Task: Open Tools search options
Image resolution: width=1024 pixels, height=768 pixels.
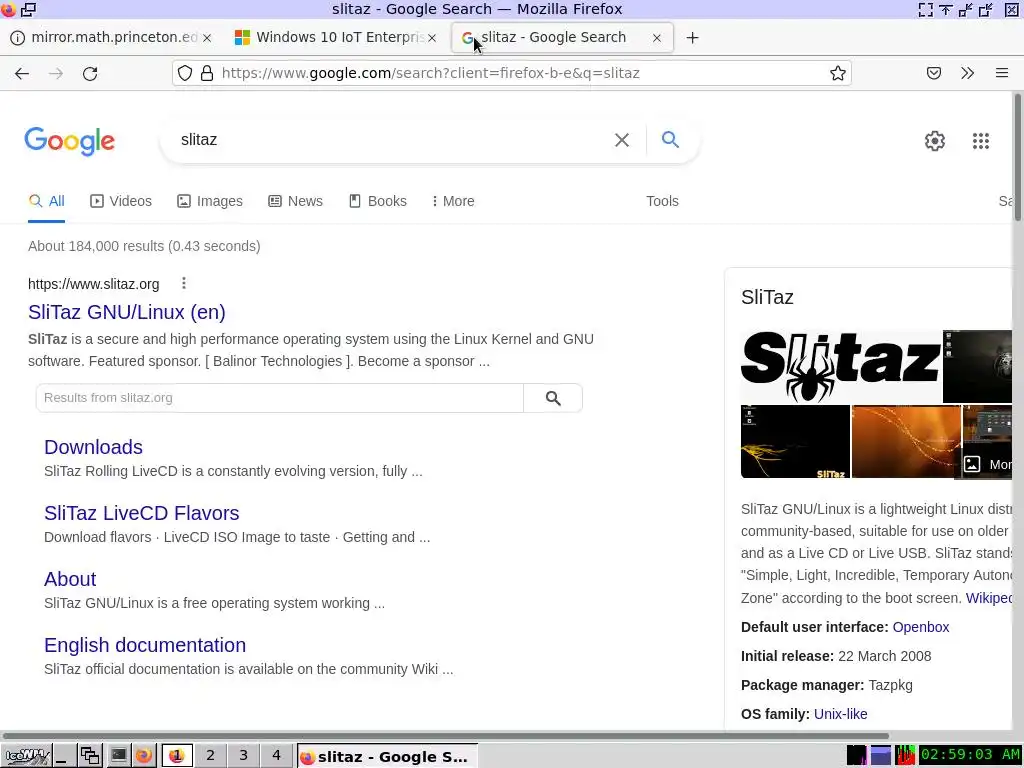Action: pos(662,201)
